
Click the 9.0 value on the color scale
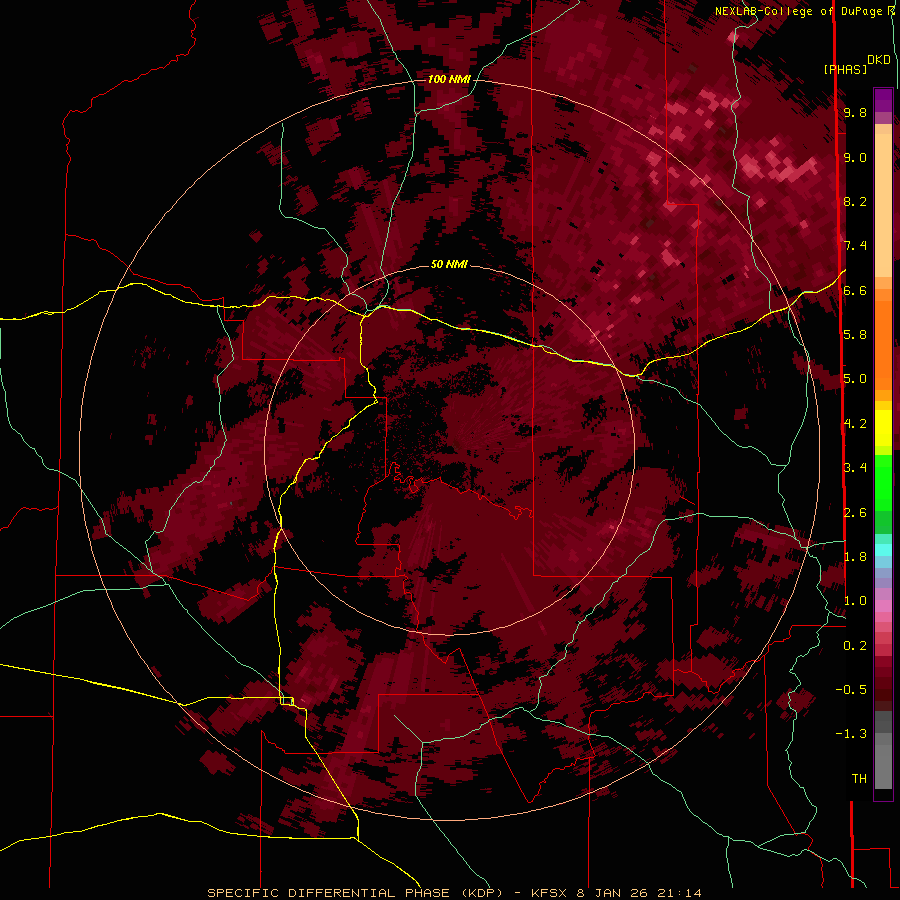pos(855,158)
